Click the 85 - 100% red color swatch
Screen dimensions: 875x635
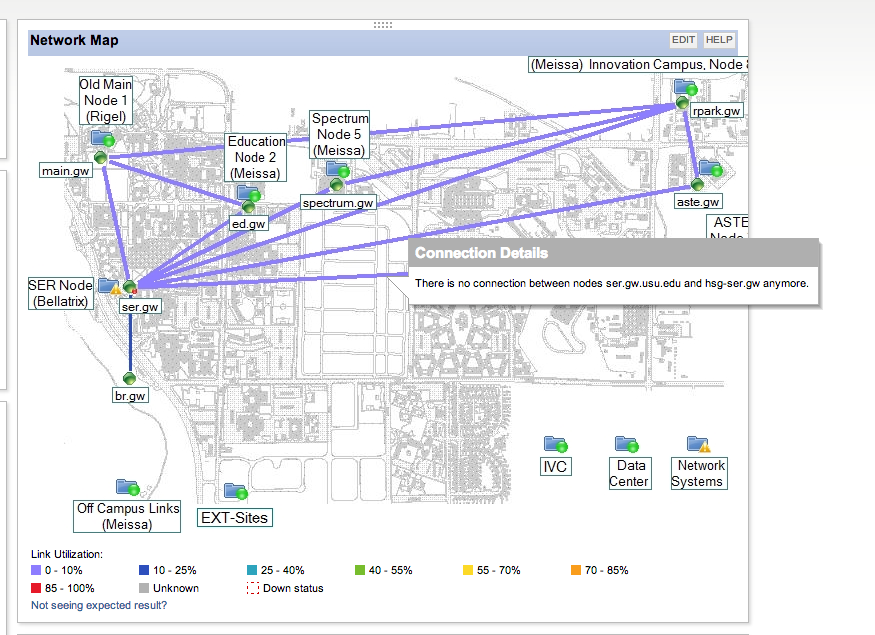click(36, 588)
